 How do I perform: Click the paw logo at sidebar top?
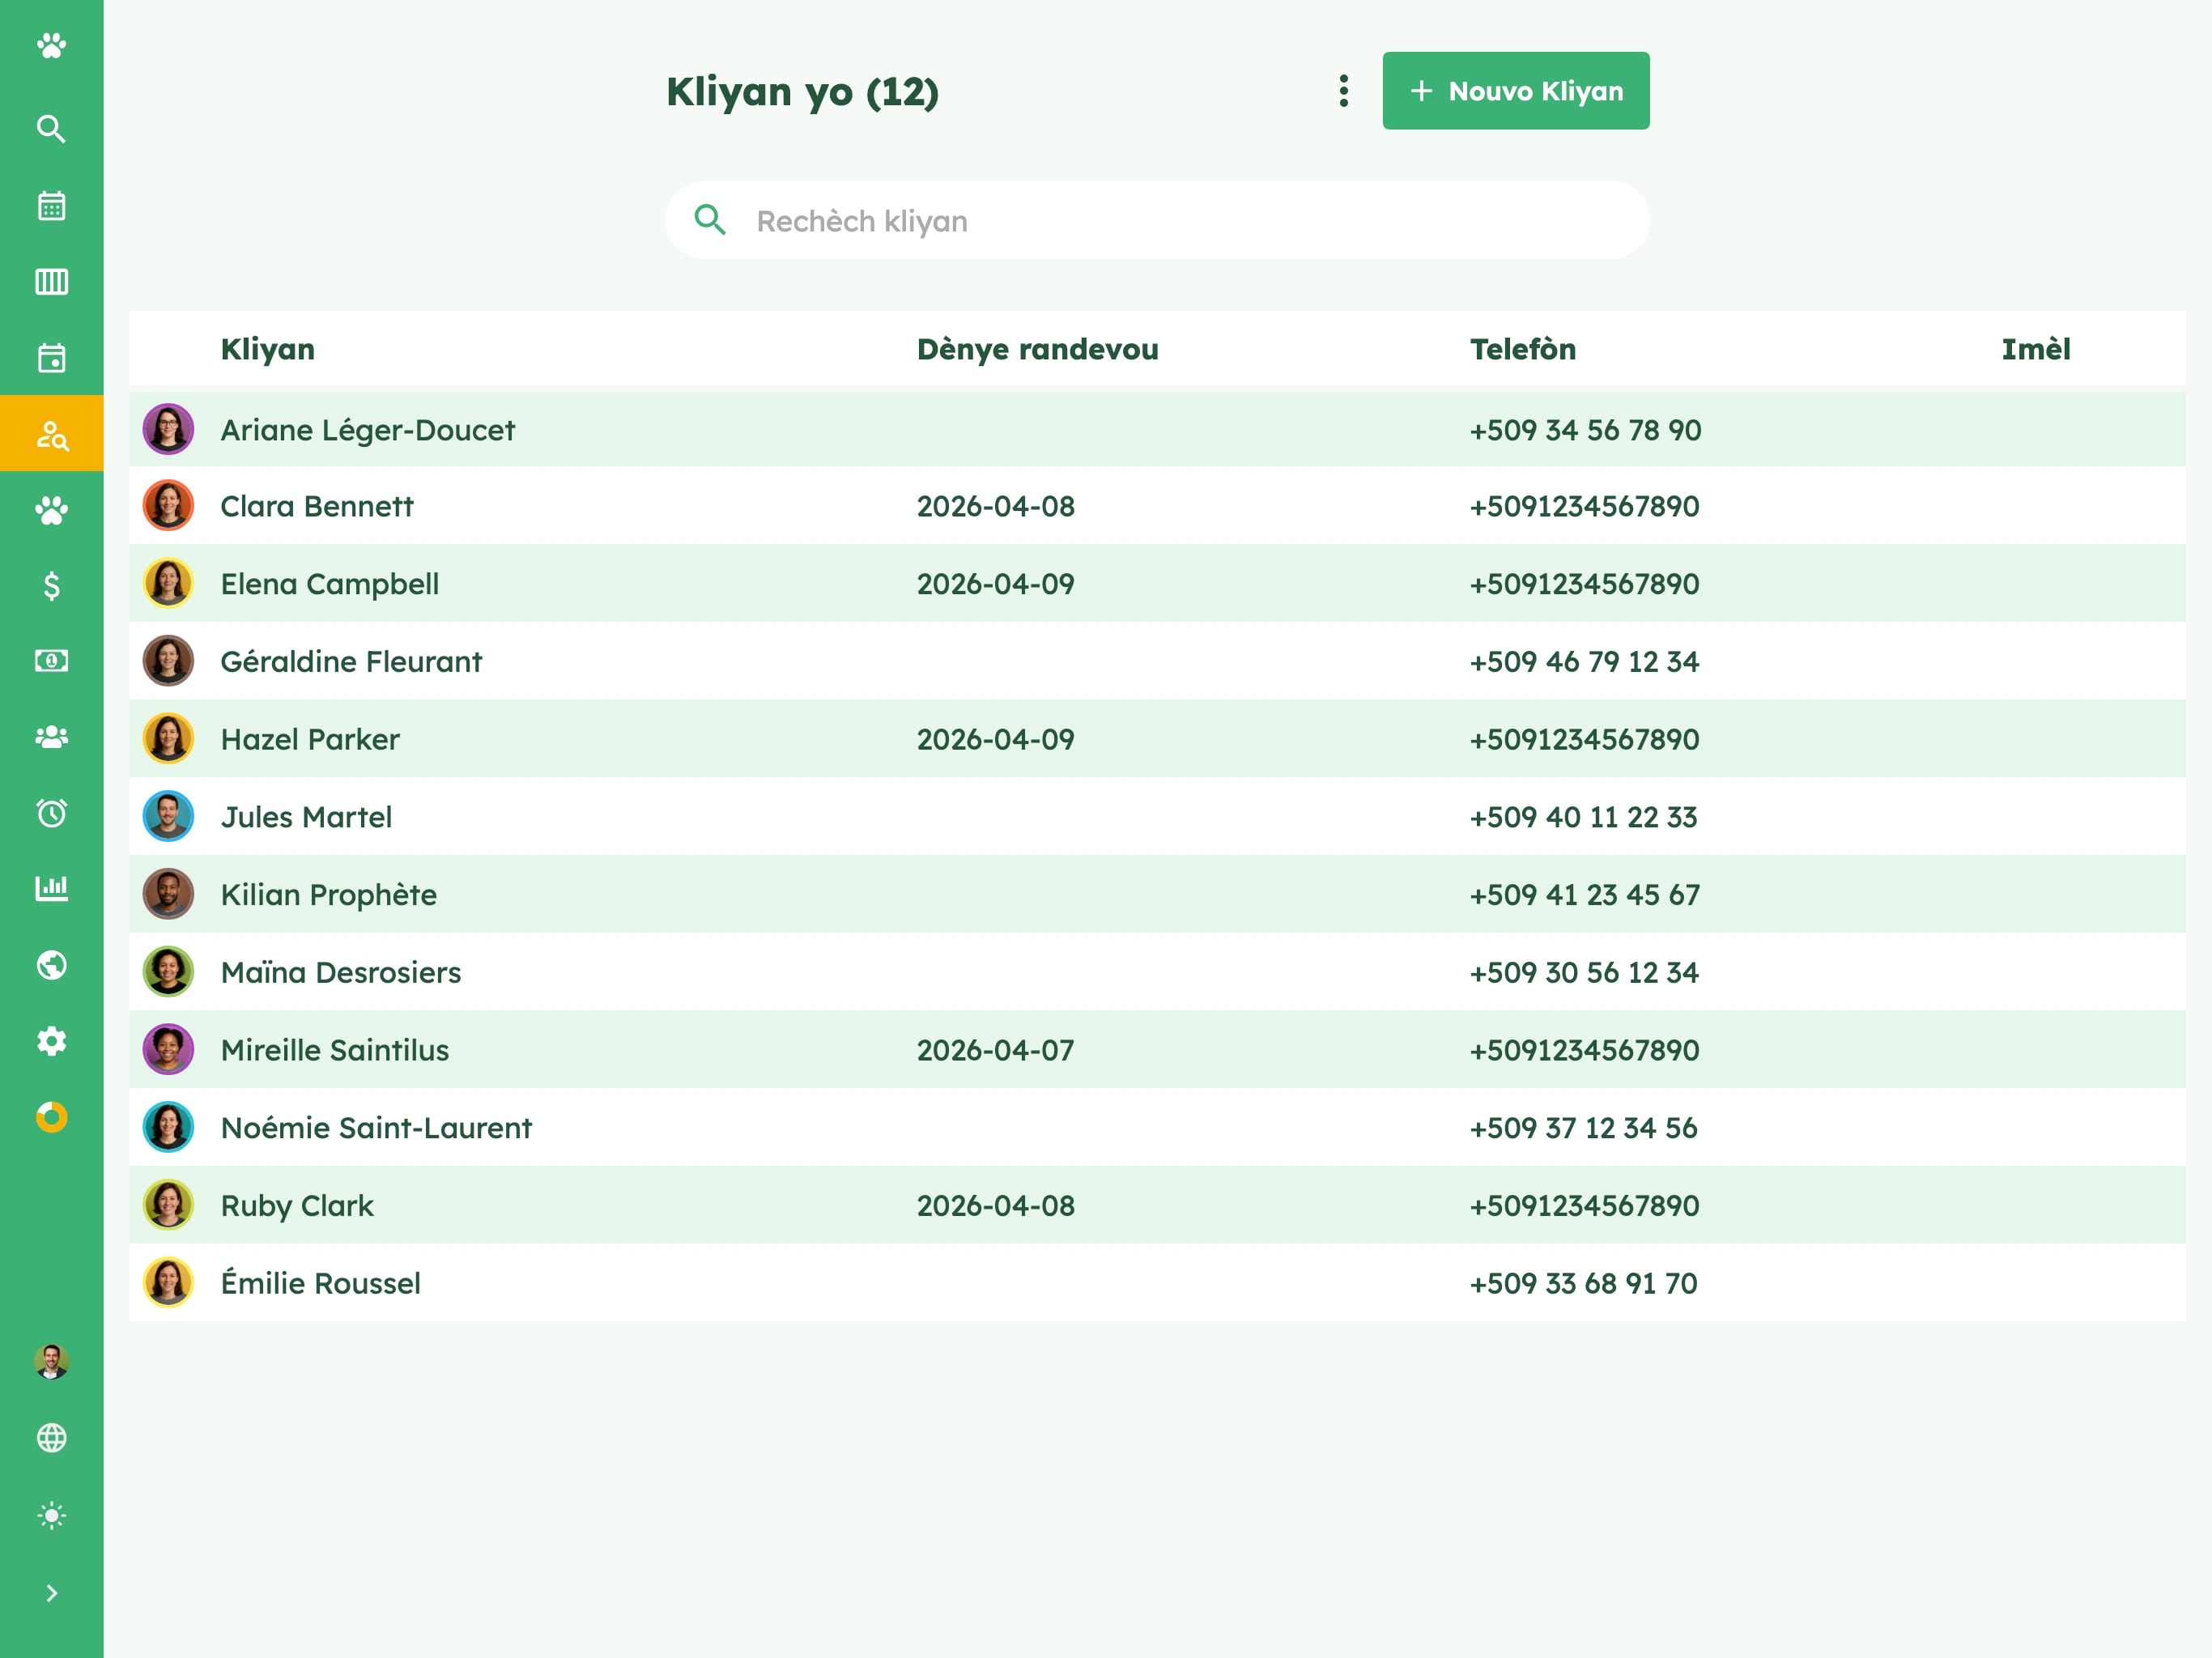(x=51, y=46)
